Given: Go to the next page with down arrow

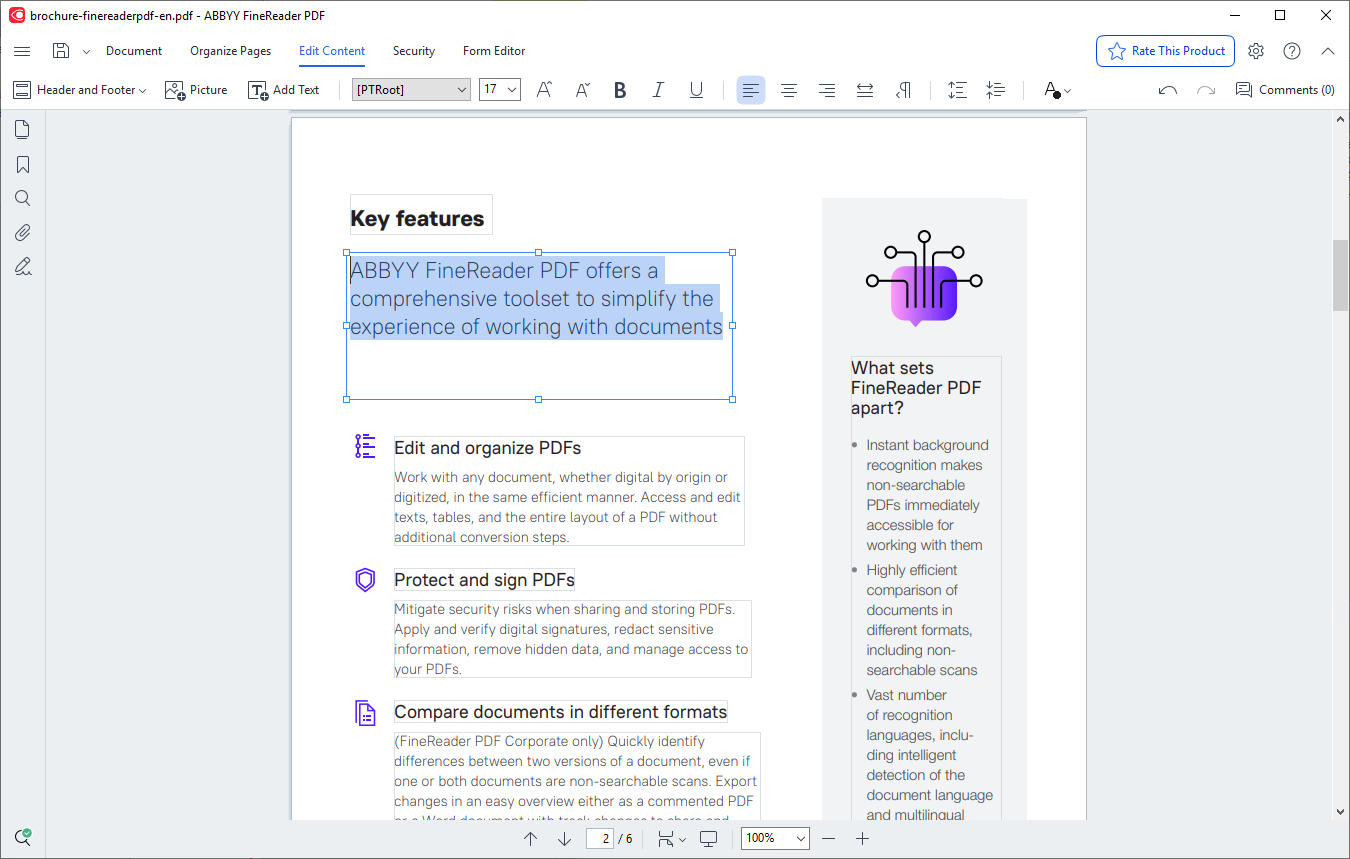Looking at the screenshot, I should click(x=563, y=838).
